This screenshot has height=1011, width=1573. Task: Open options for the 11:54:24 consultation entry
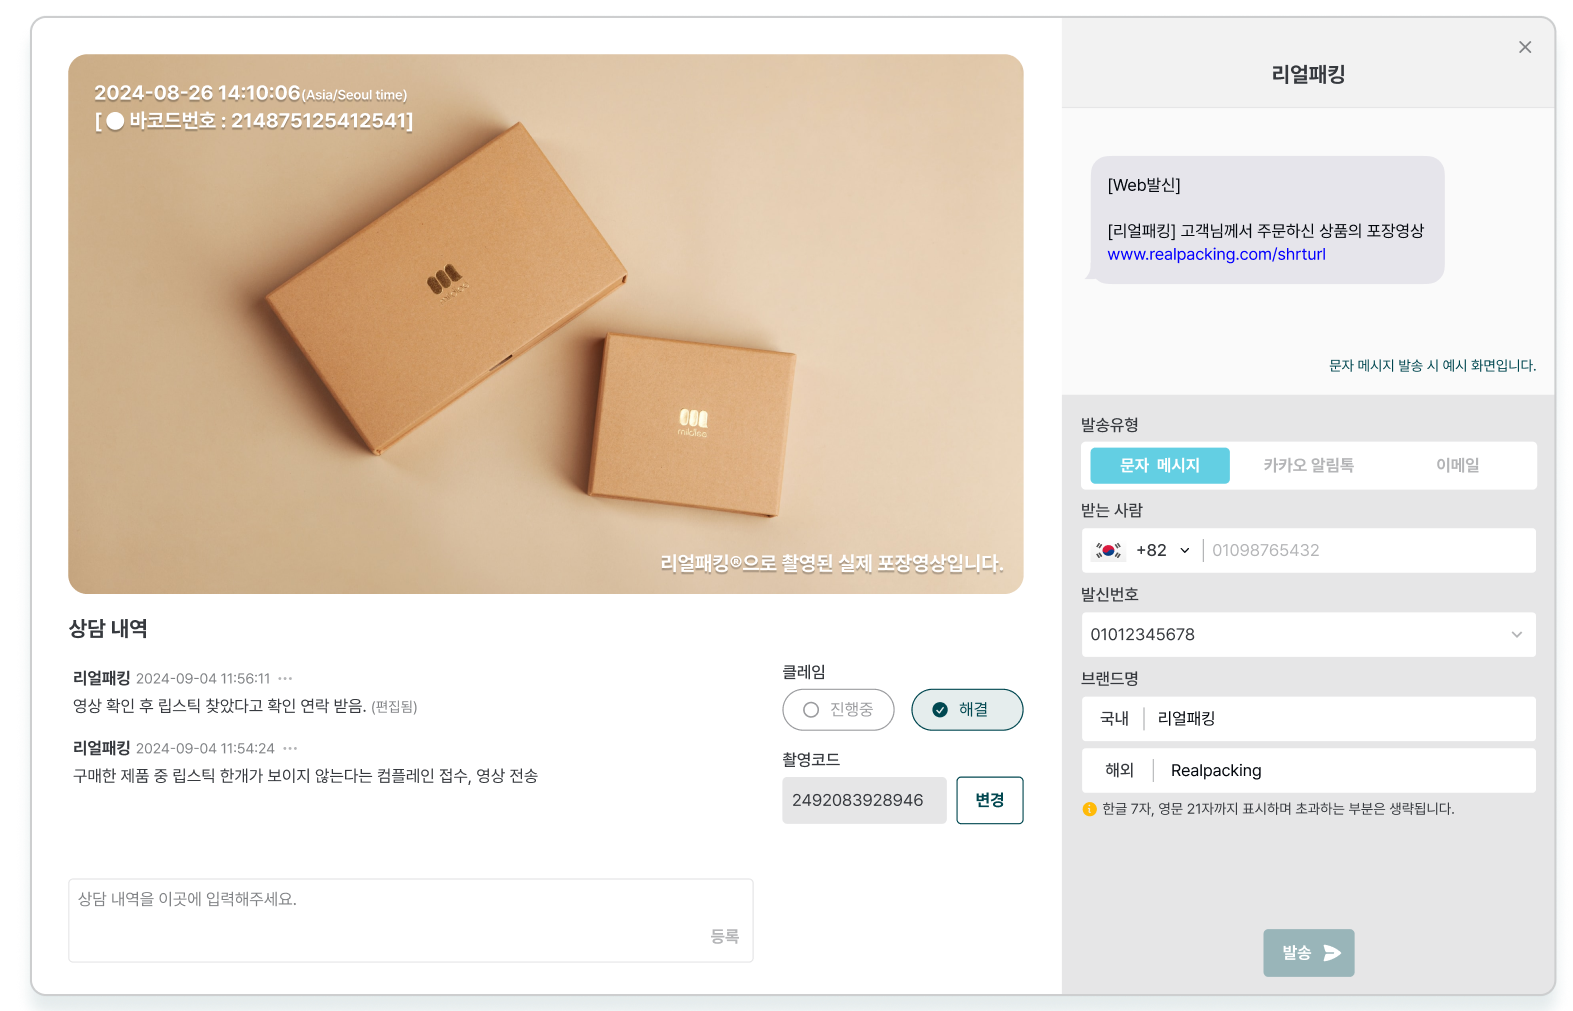(x=290, y=748)
